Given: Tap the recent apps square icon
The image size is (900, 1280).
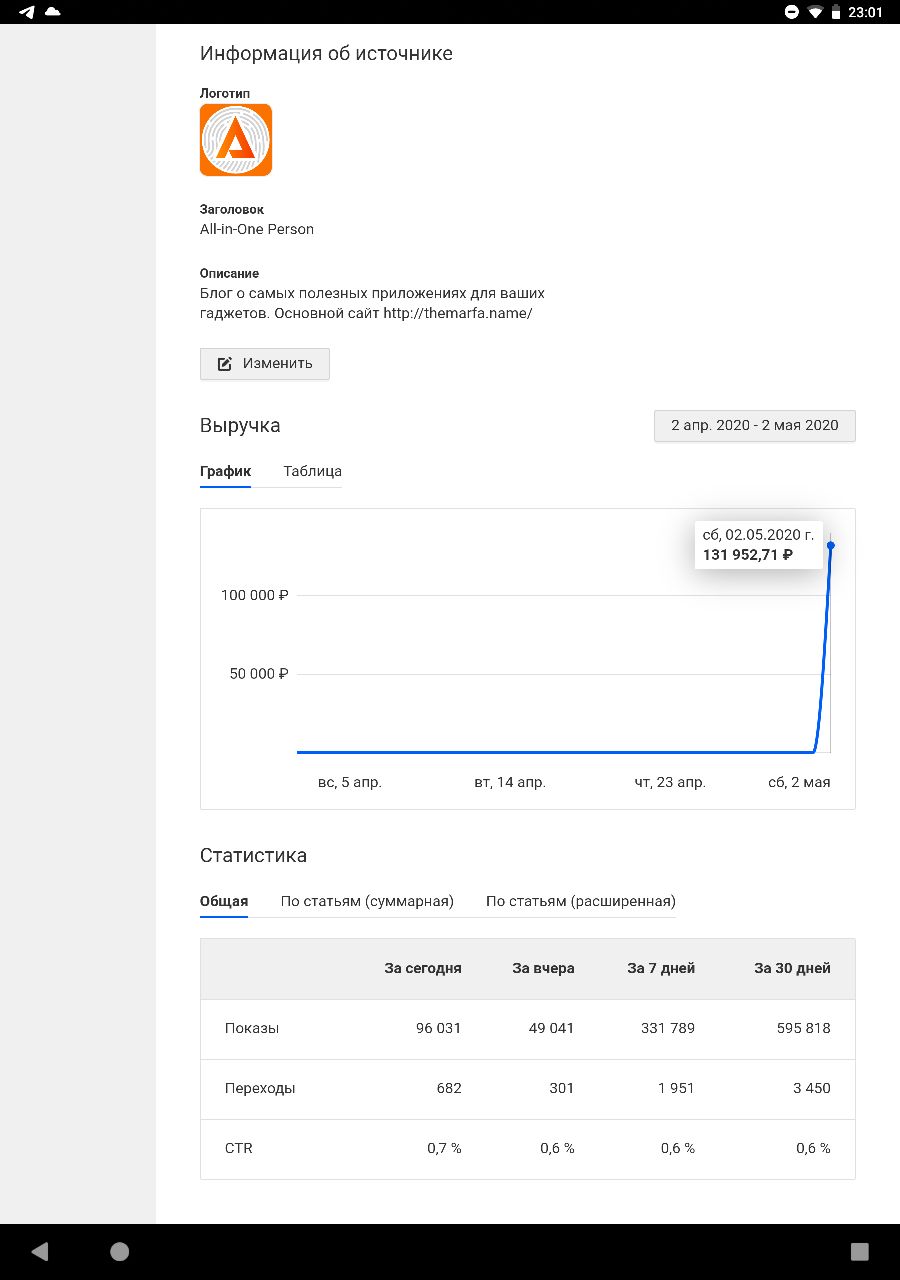Looking at the screenshot, I should pos(859,1251).
